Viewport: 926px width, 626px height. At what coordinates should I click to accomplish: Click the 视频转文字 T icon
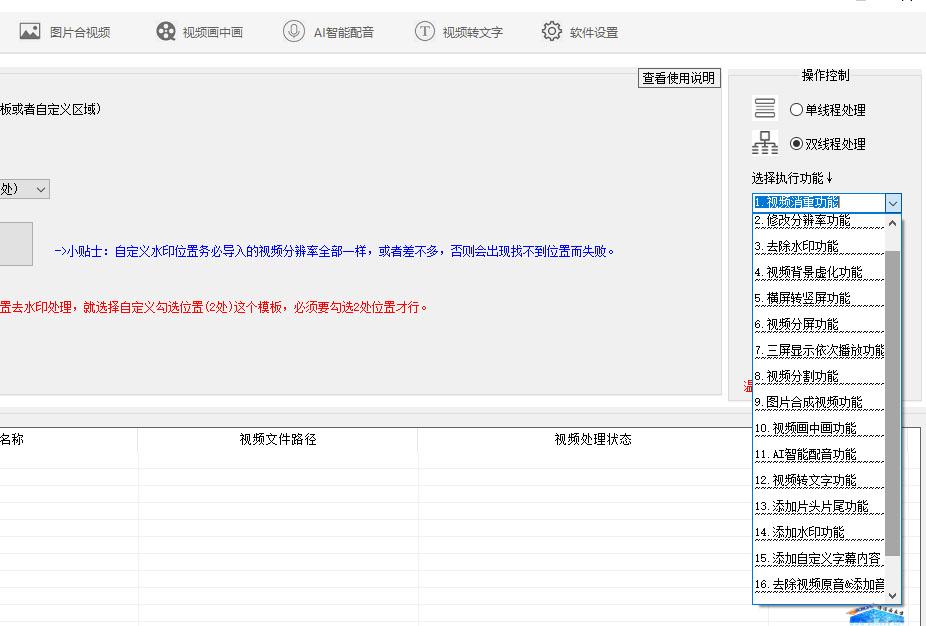tap(425, 31)
